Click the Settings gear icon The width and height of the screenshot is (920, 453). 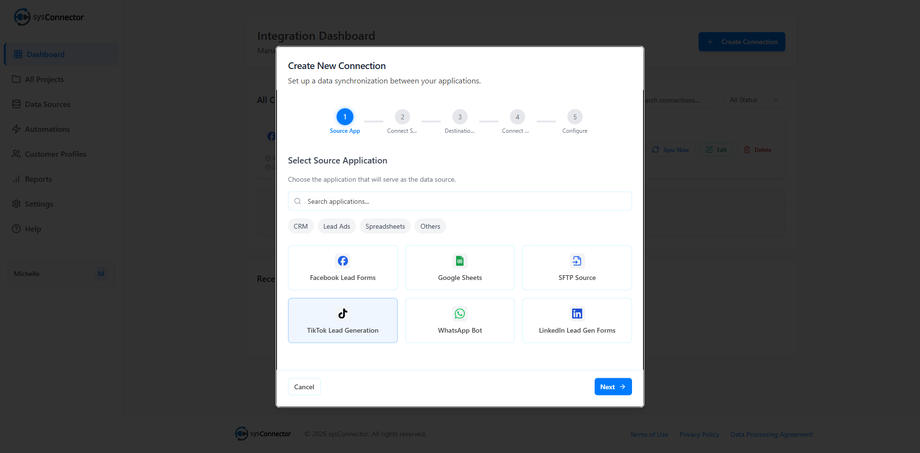[16, 204]
